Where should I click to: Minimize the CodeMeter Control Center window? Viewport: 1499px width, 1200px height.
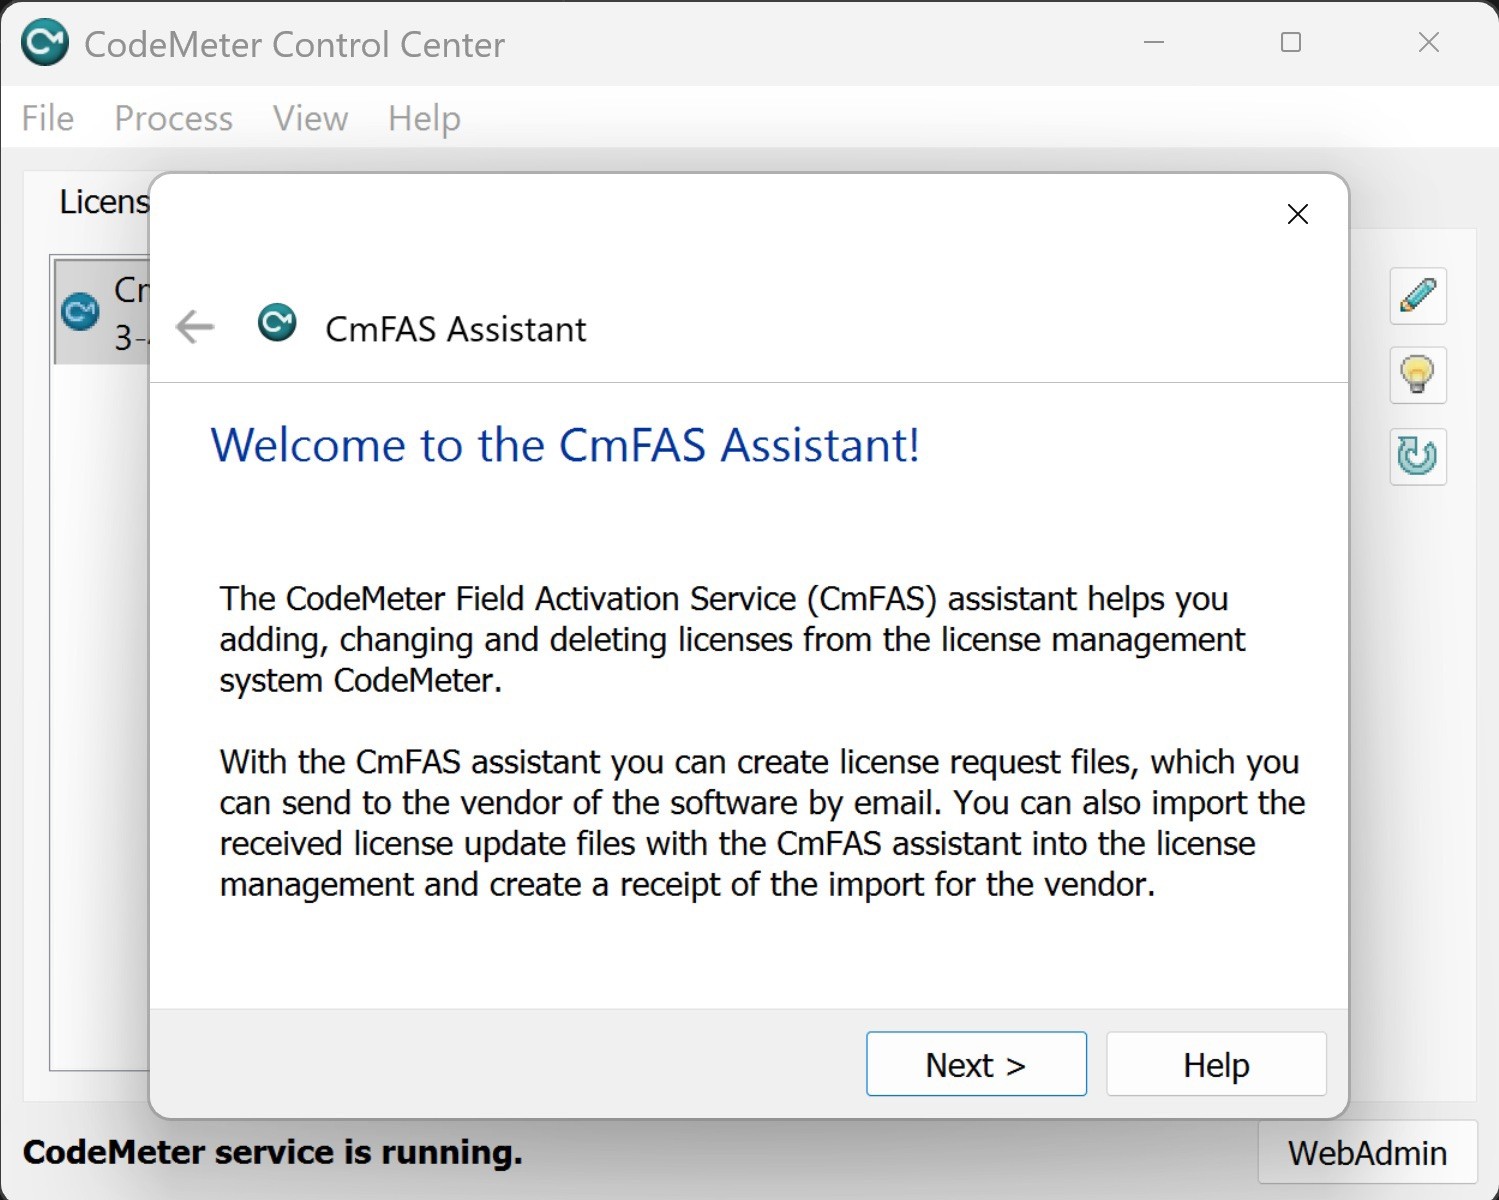point(1154,42)
